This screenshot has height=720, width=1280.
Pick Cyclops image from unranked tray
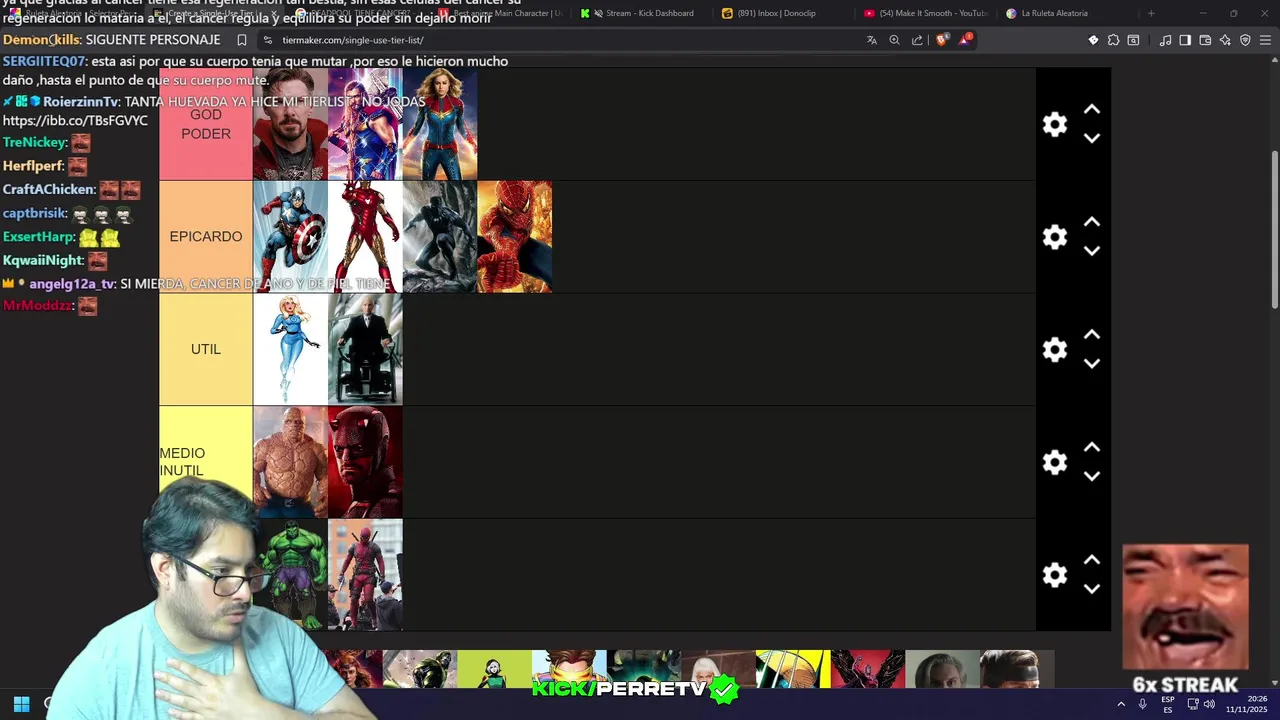click(x=569, y=669)
